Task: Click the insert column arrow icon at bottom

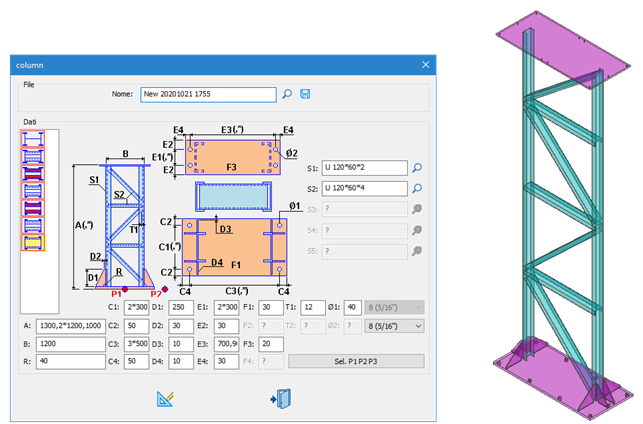Action: 281,399
